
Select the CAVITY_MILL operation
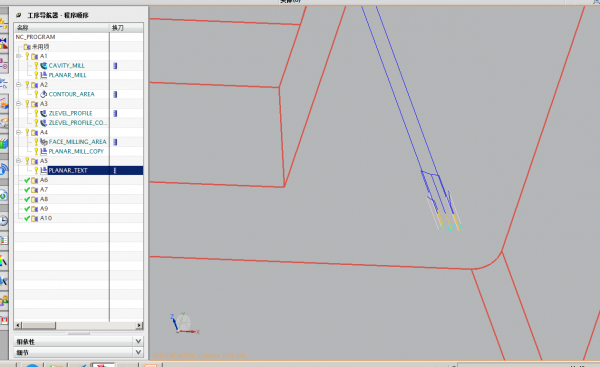(x=67, y=65)
